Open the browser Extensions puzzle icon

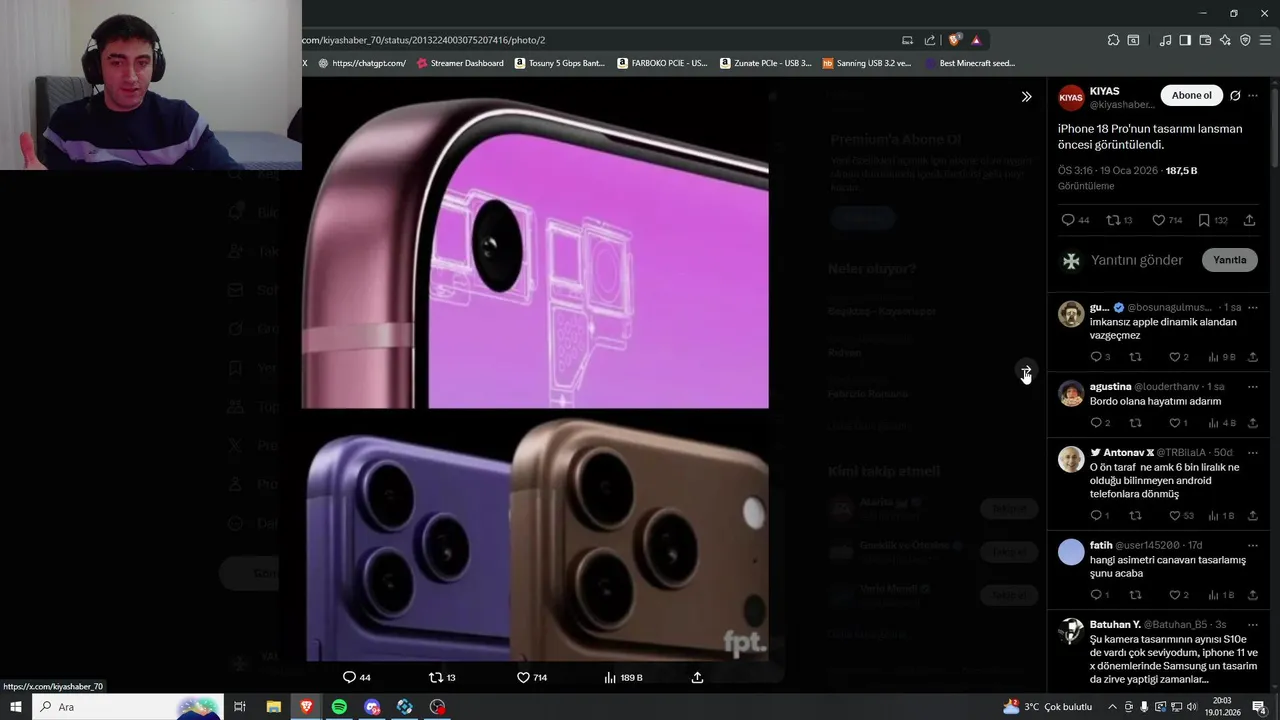tap(1113, 40)
